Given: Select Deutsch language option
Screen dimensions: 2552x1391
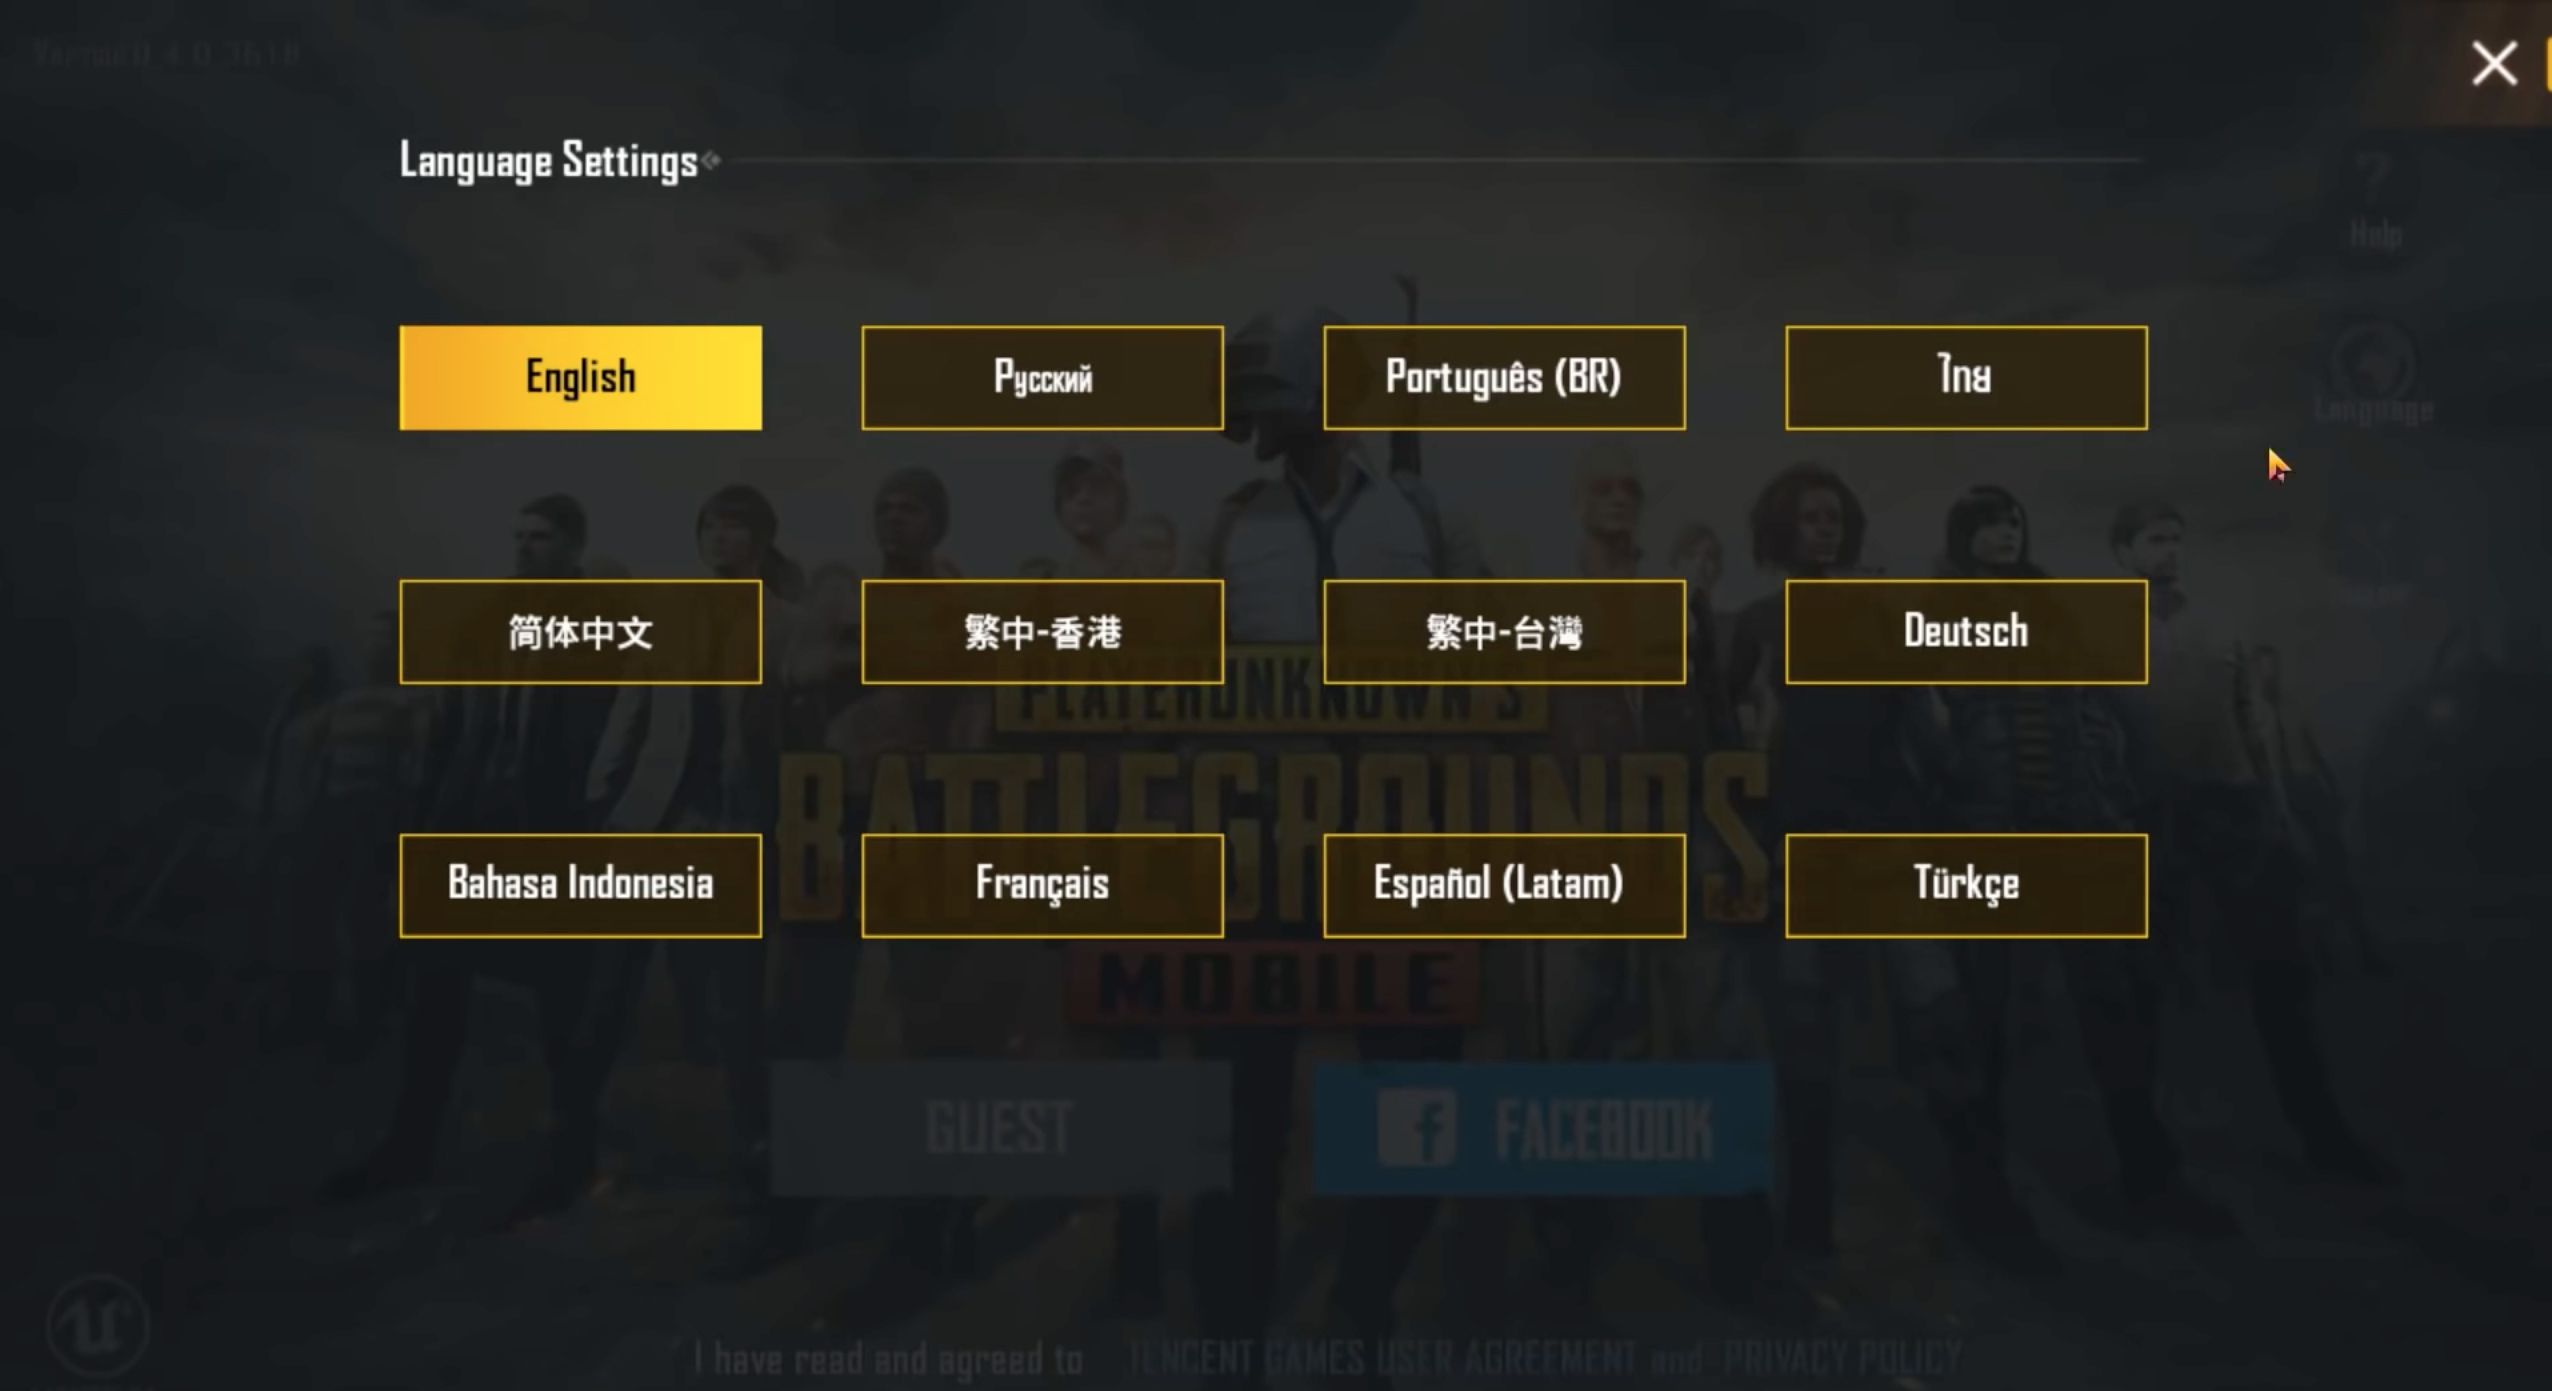Looking at the screenshot, I should coord(1965,630).
